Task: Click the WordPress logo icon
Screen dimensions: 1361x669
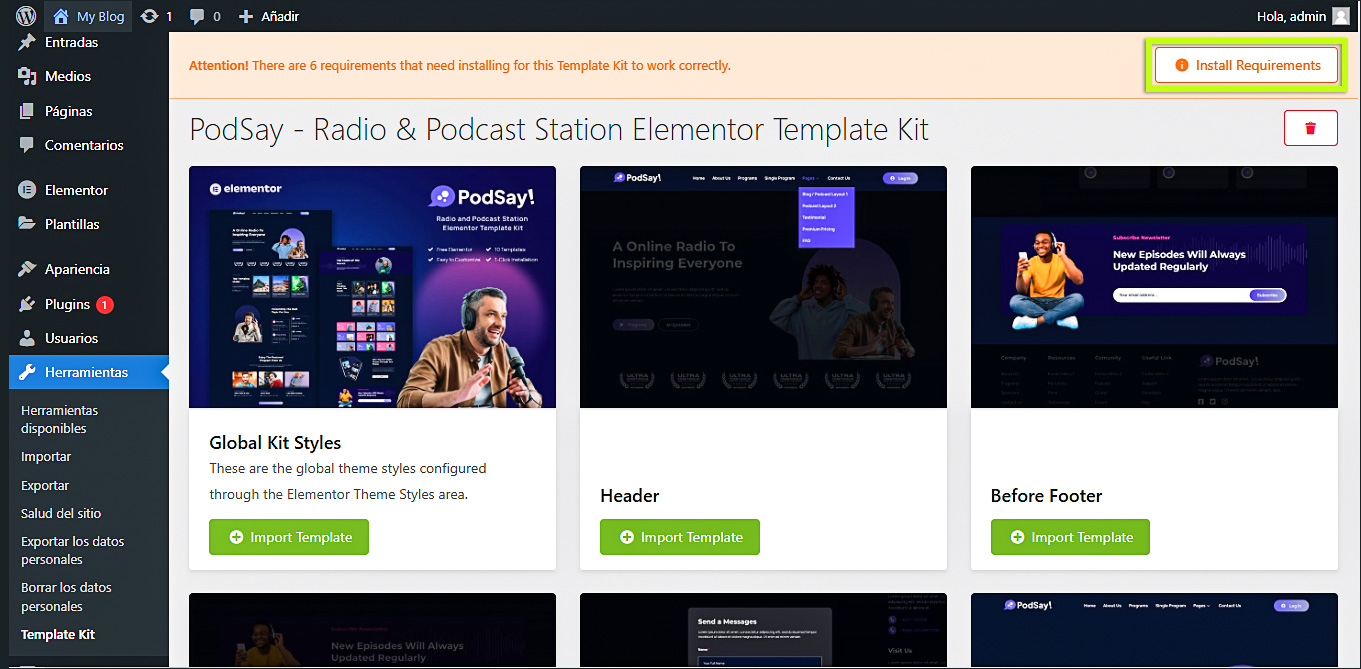Action: [26, 16]
